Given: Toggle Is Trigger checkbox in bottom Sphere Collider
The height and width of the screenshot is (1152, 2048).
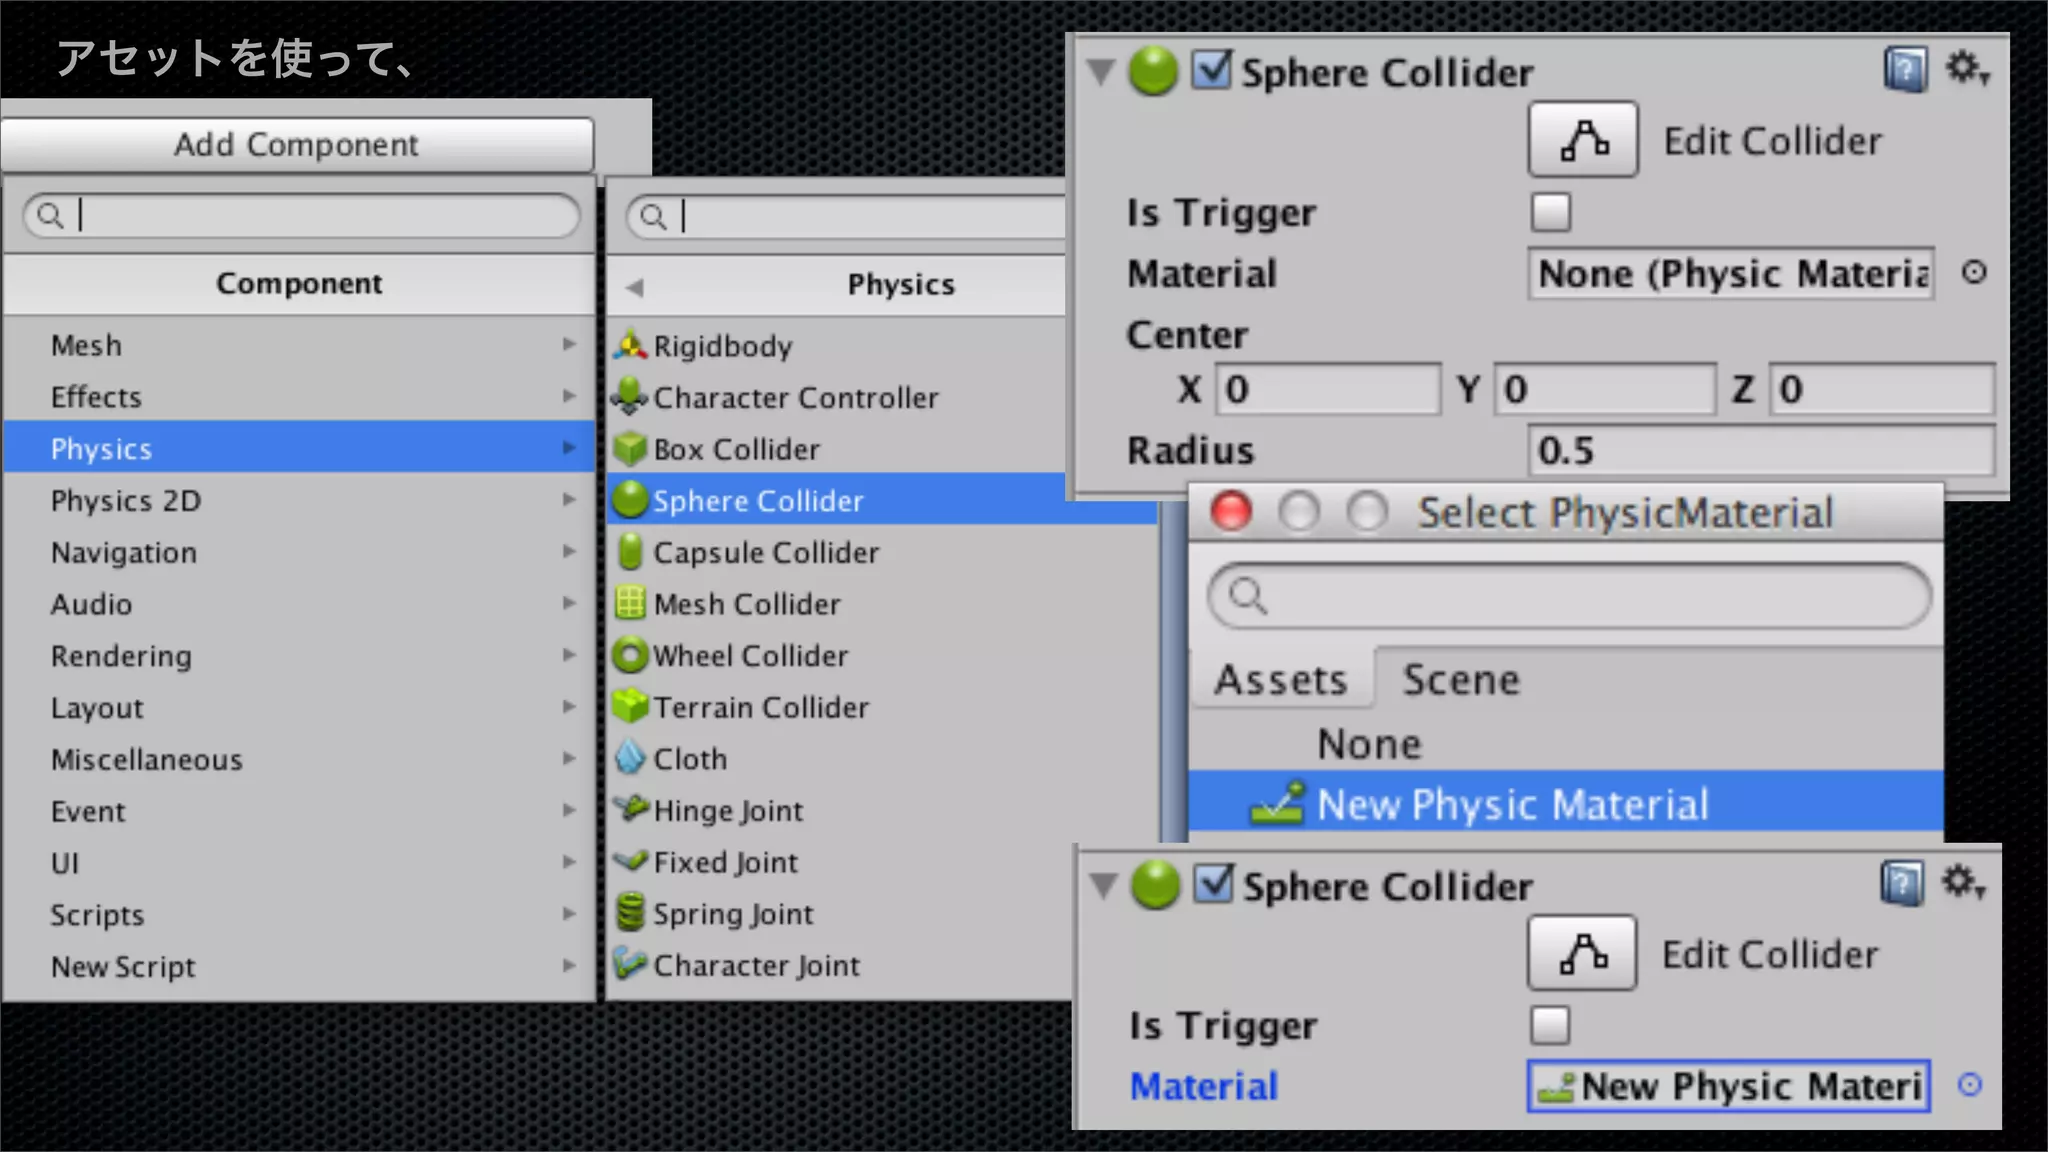Looking at the screenshot, I should point(1550,1025).
